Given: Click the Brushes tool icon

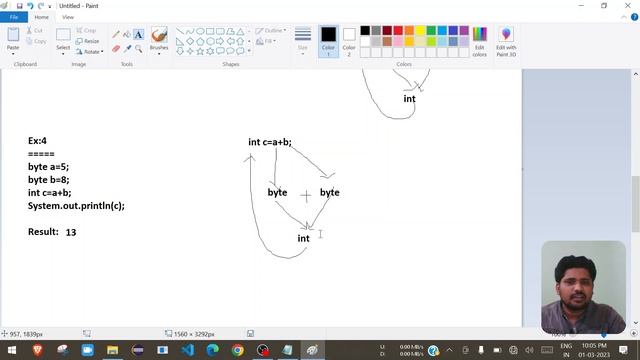Looking at the screenshot, I should [x=159, y=35].
